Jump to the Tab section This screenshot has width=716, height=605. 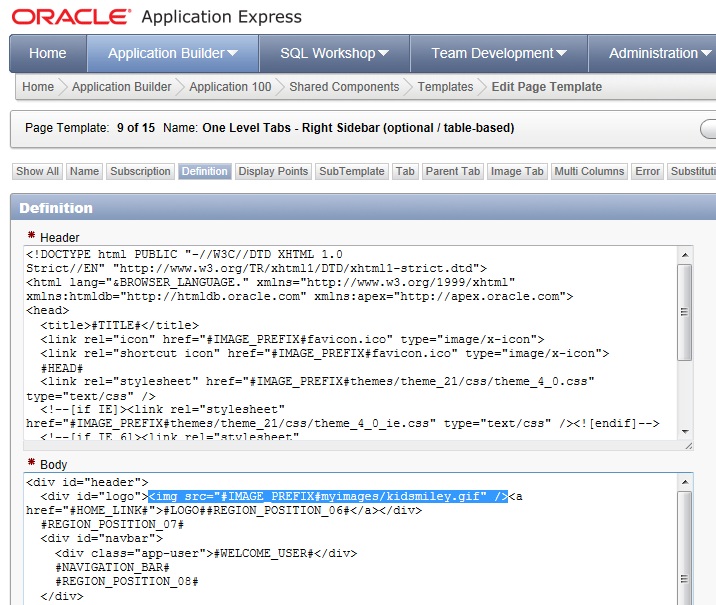405,171
